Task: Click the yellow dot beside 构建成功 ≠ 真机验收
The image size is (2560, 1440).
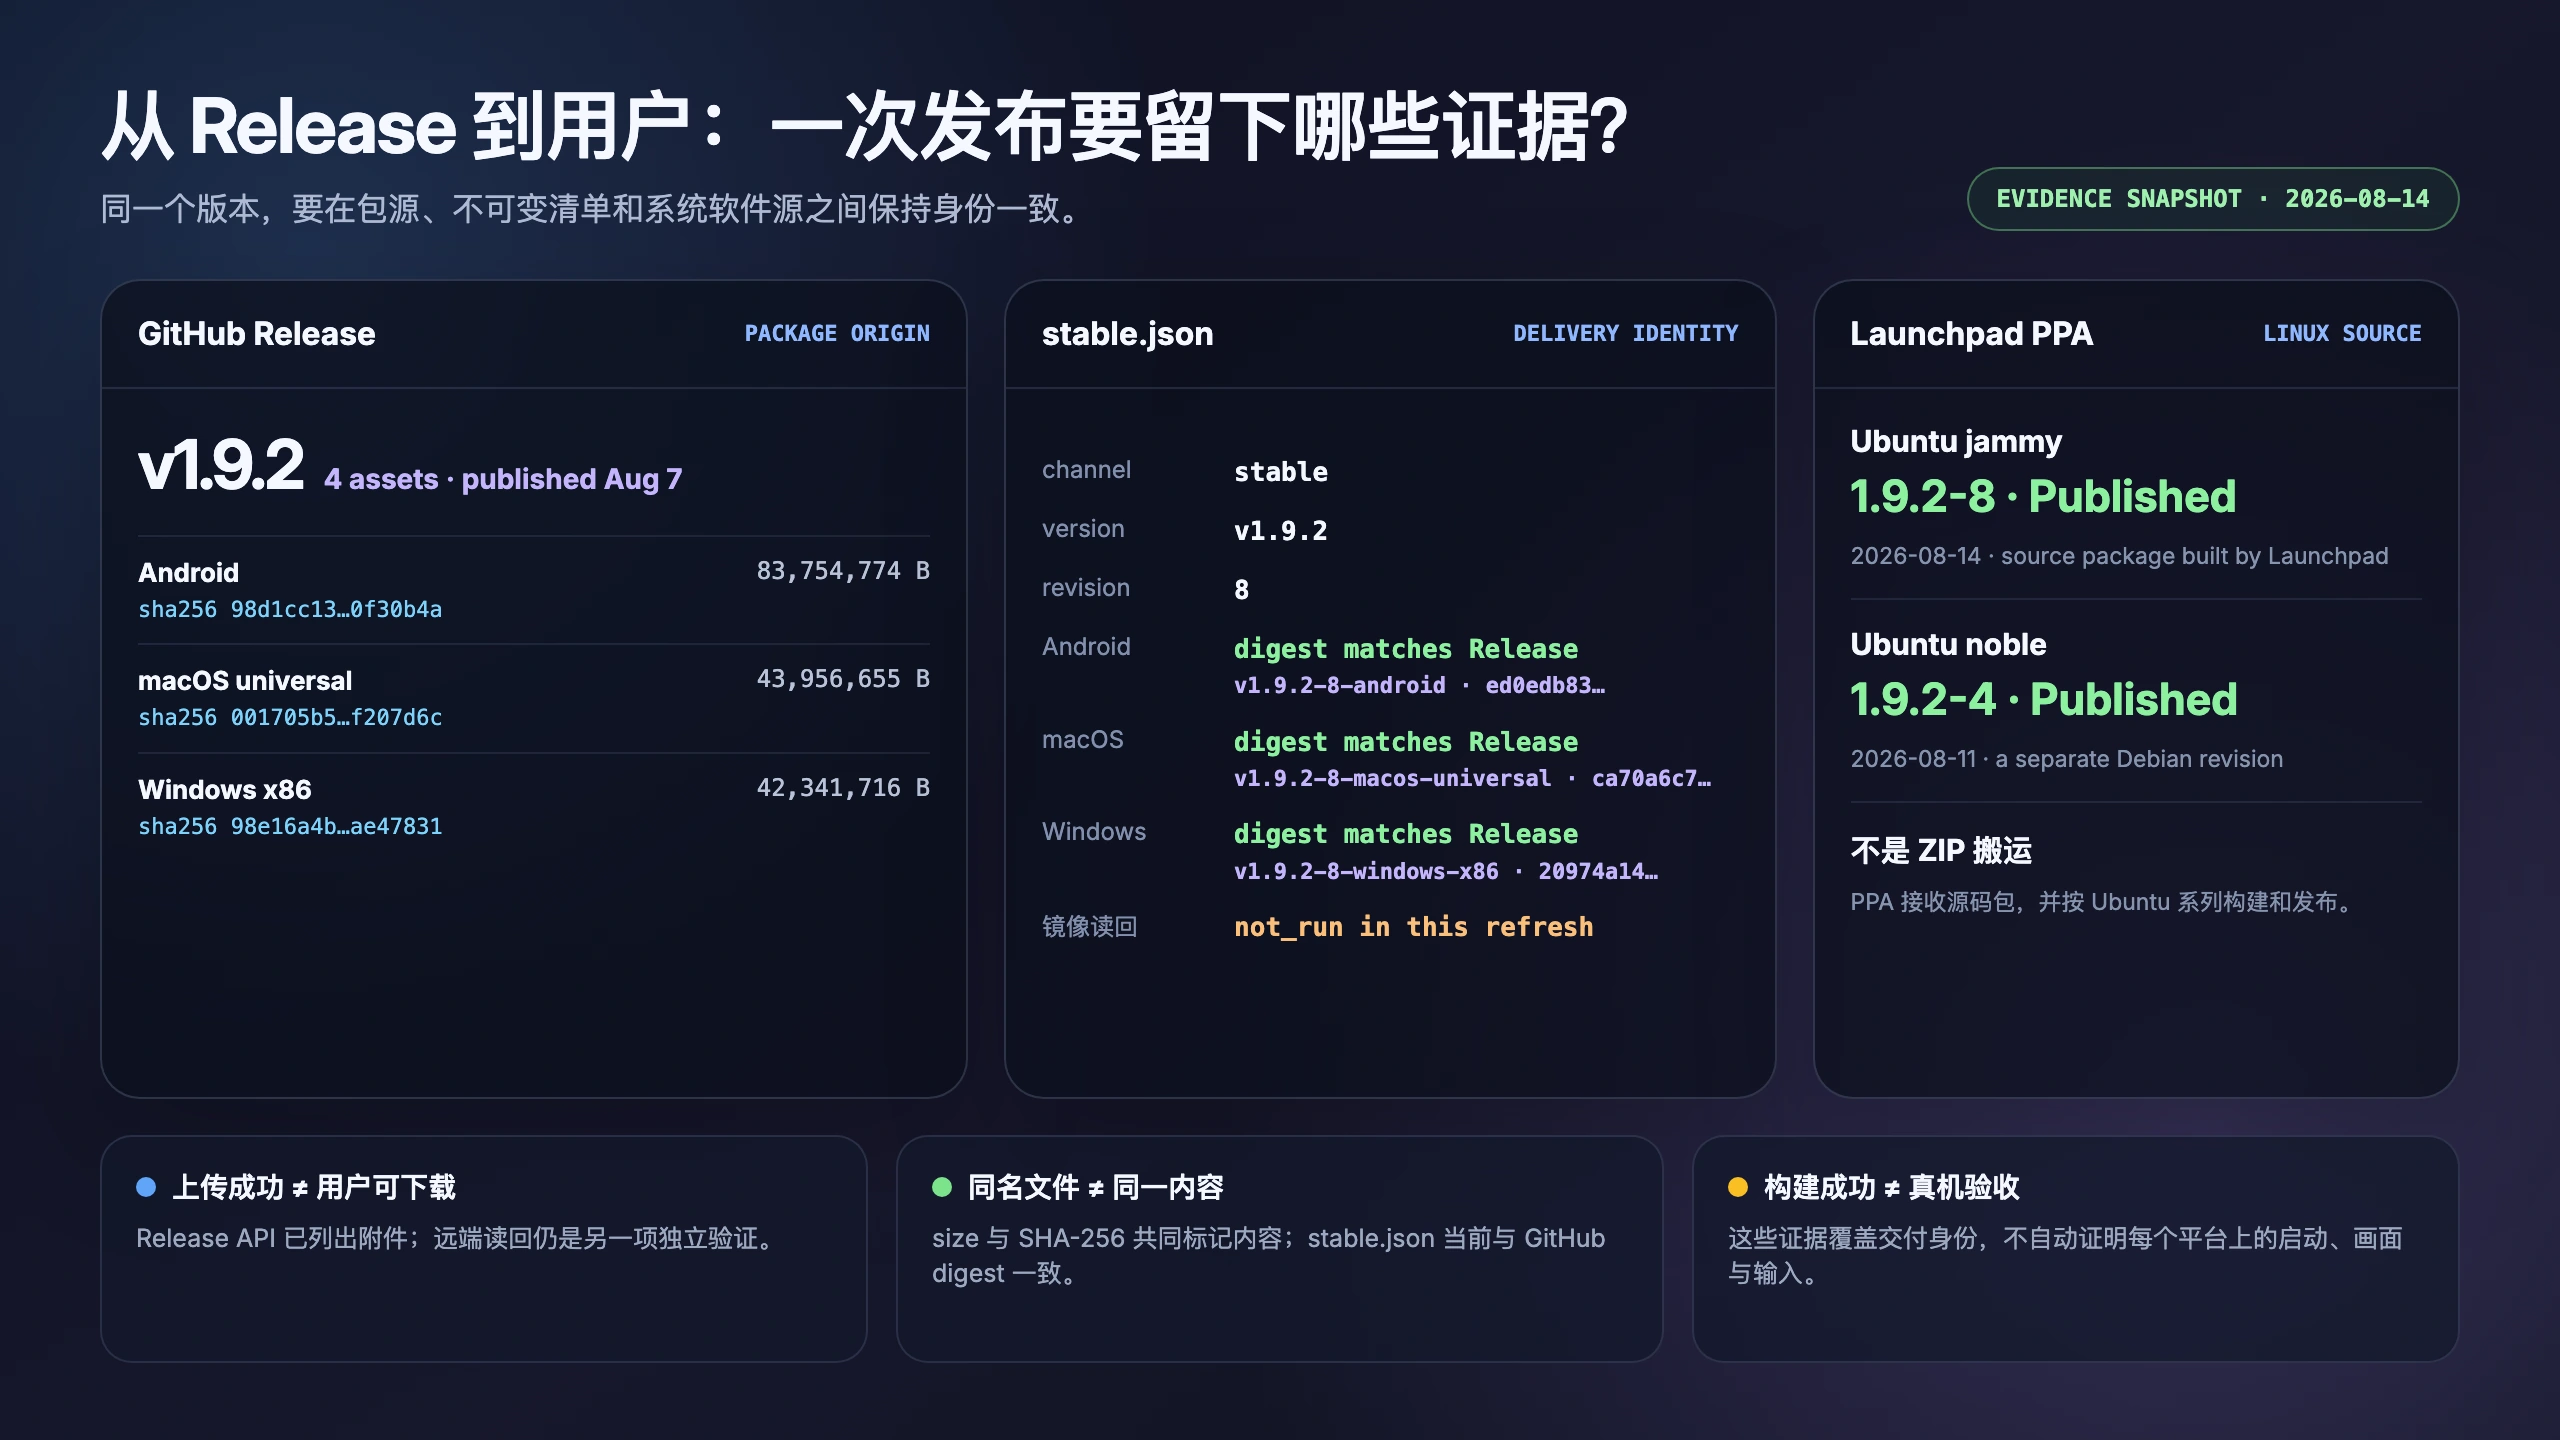Action: click(x=1738, y=1187)
